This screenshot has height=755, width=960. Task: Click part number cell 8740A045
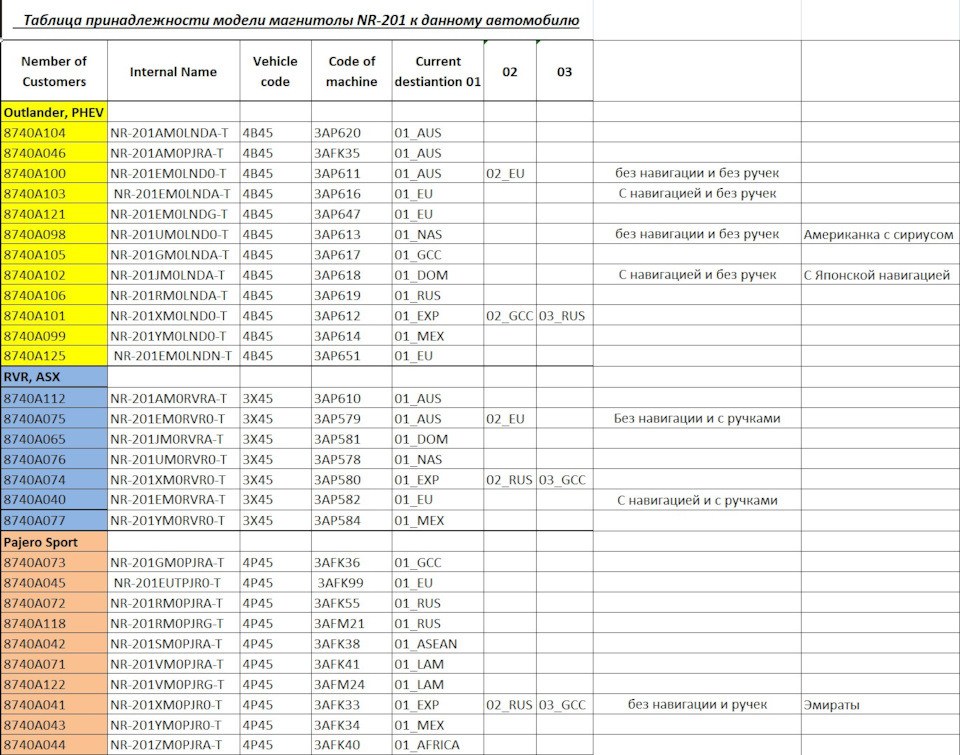click(x=54, y=582)
